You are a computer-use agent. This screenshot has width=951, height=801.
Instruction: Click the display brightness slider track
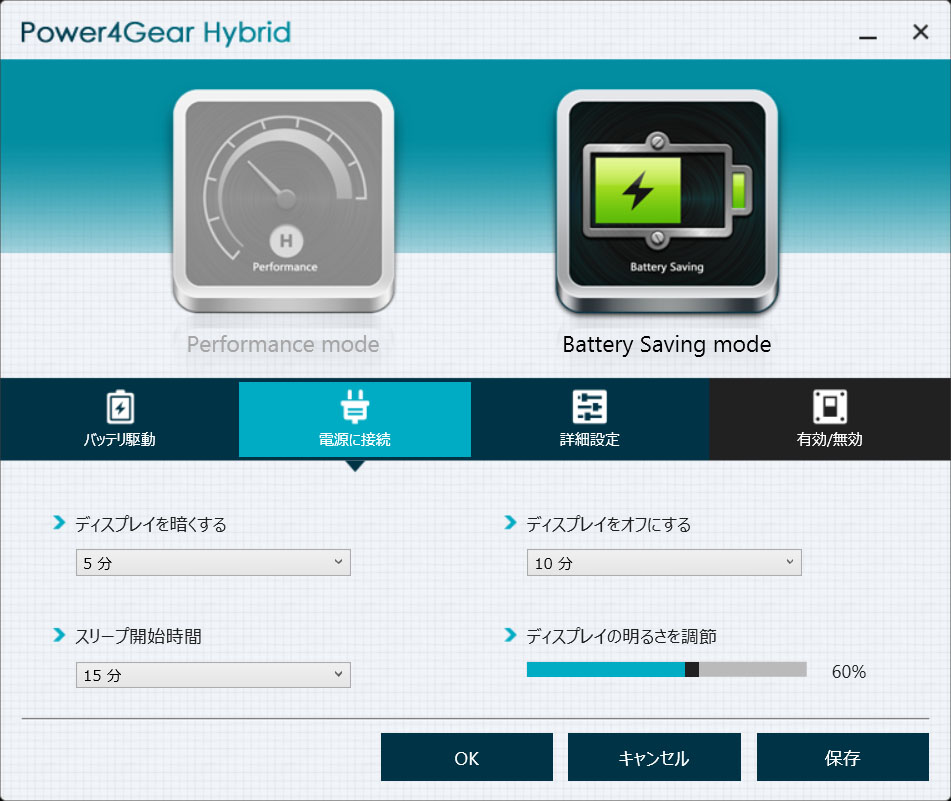click(667, 669)
